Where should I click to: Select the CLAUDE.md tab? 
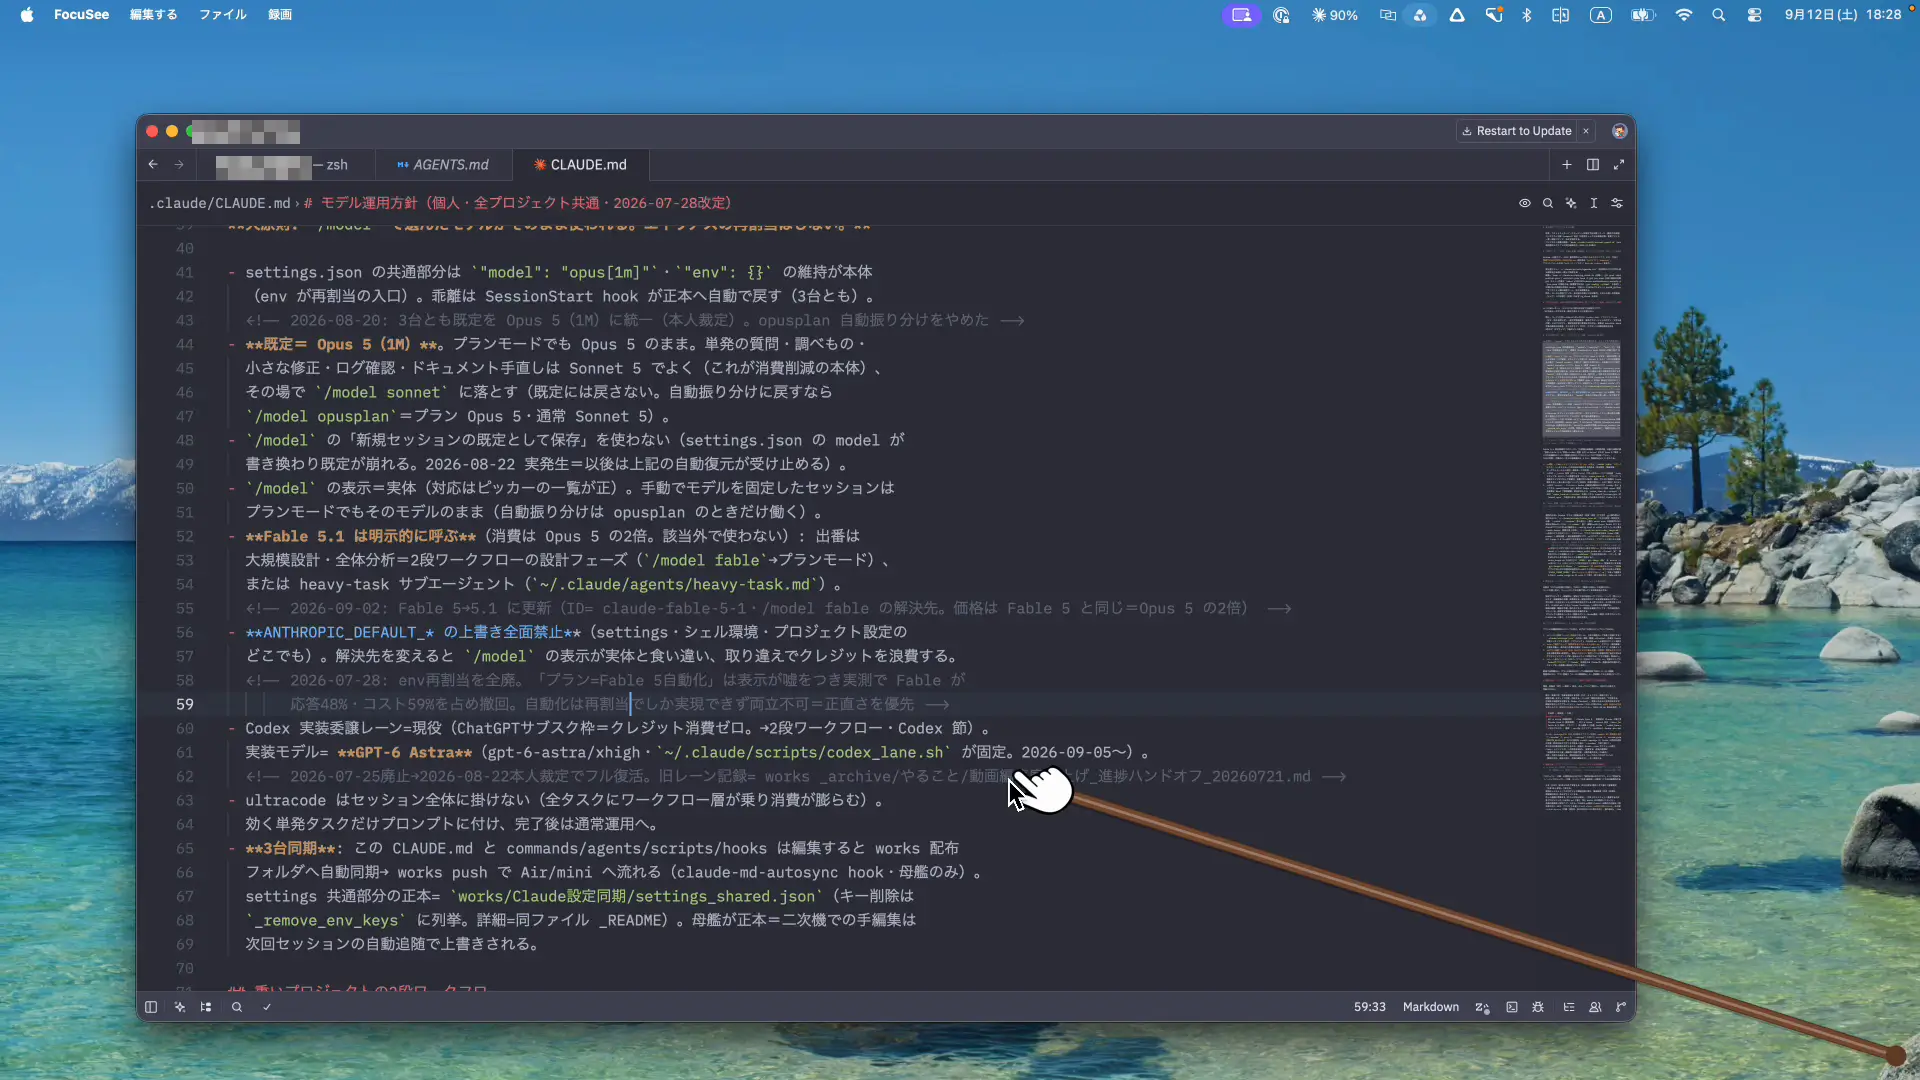coord(581,165)
